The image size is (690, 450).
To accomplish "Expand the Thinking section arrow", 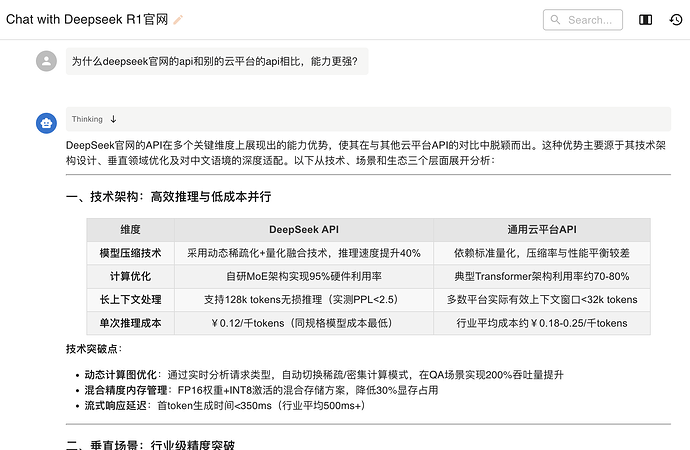I will 113,119.
